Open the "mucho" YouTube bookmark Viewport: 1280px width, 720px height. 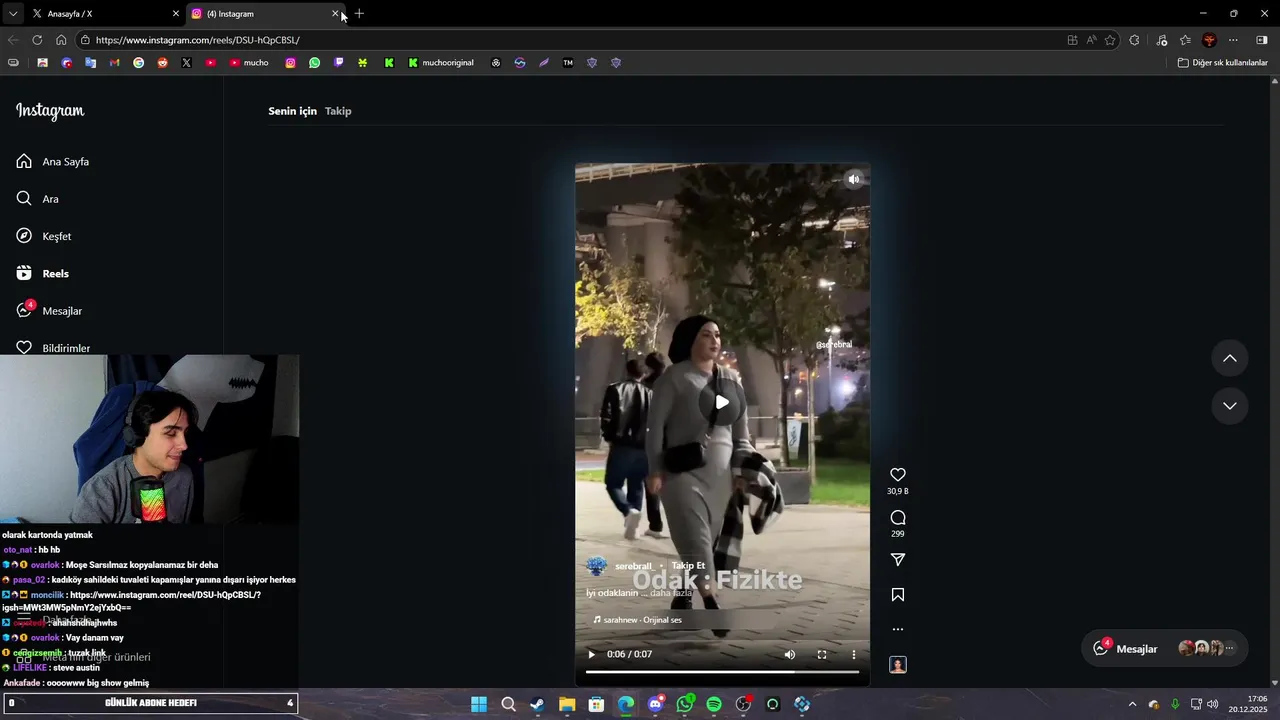click(x=249, y=63)
